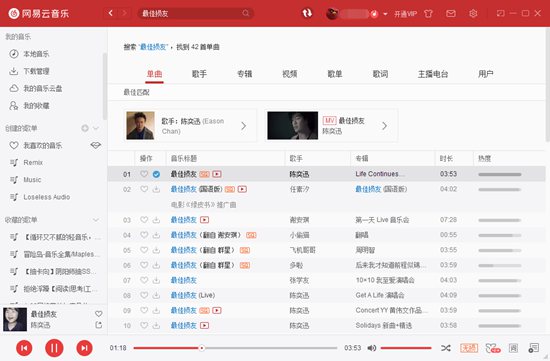550x361 pixels.
Task: Open the listen-together sync icon in header
Action: coord(307,13)
